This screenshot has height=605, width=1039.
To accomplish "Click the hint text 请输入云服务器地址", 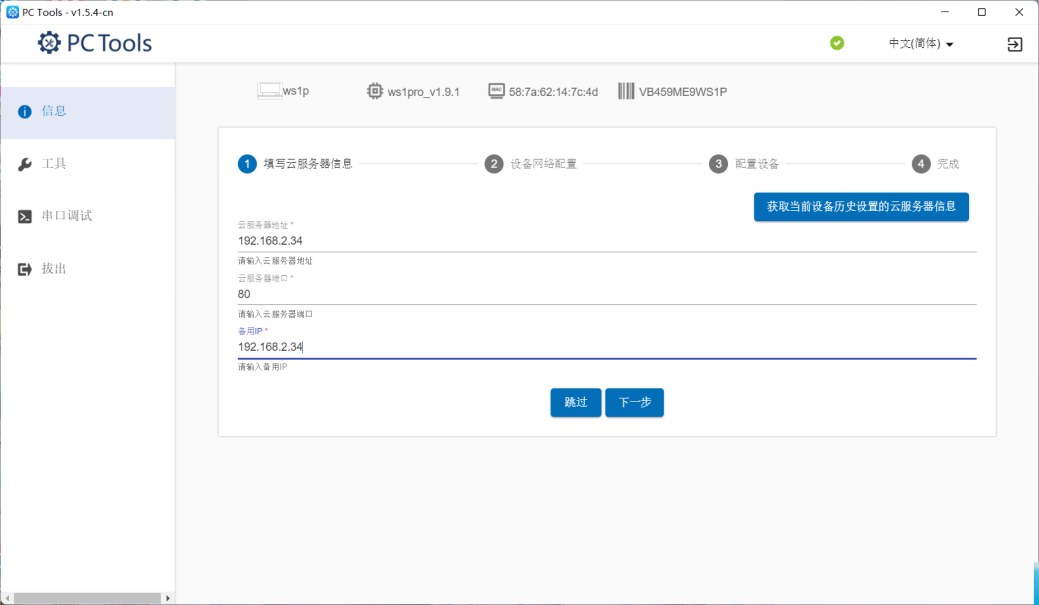I will pyautogui.click(x=275, y=261).
